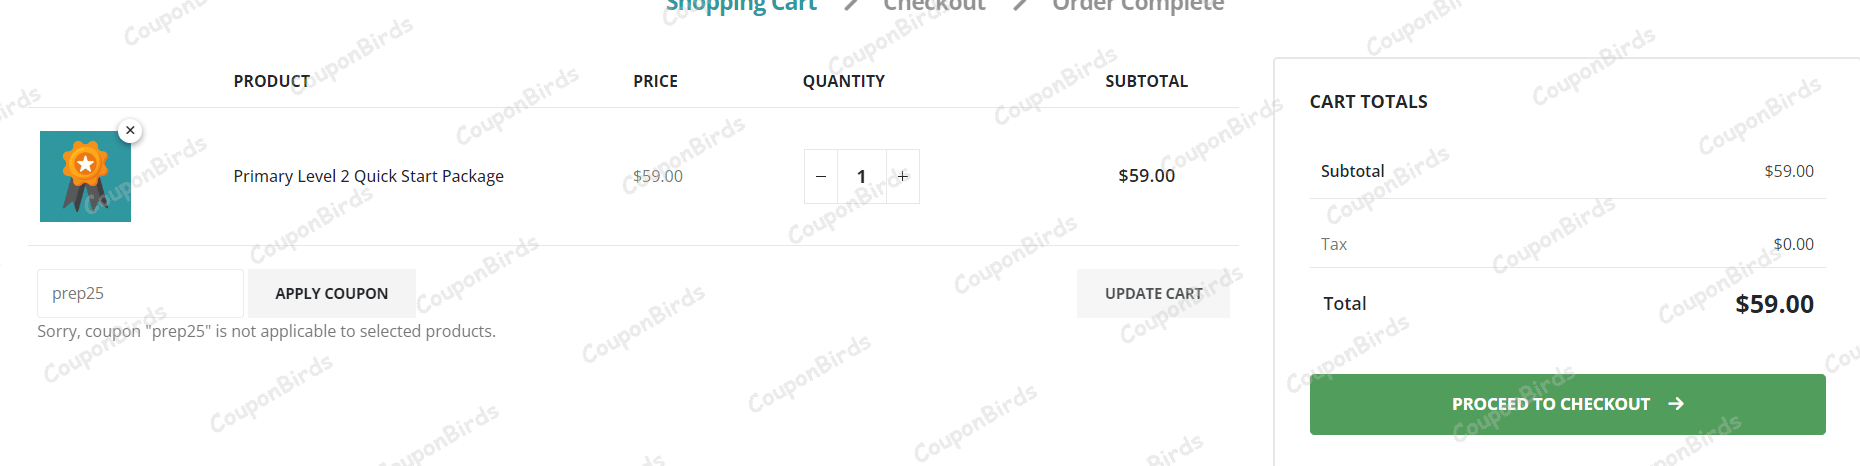This screenshot has width=1860, height=466.
Task: Click the arrow icon in checkout button
Action: click(x=1676, y=404)
